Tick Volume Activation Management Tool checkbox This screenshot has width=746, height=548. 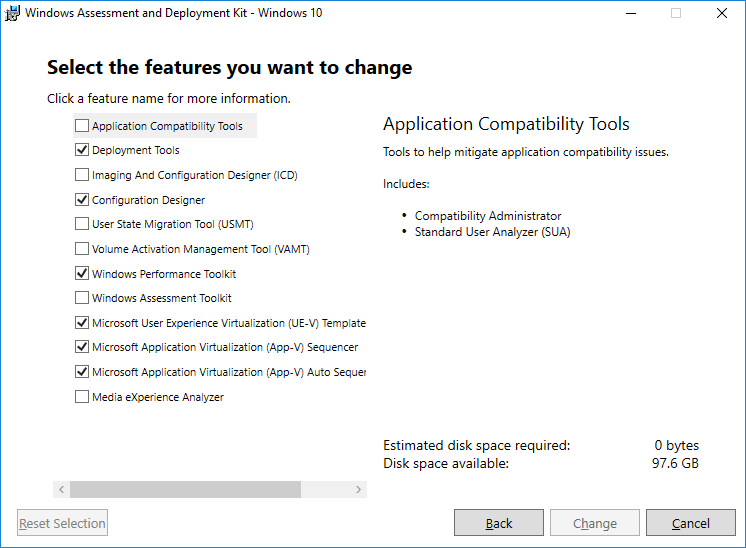click(82, 248)
